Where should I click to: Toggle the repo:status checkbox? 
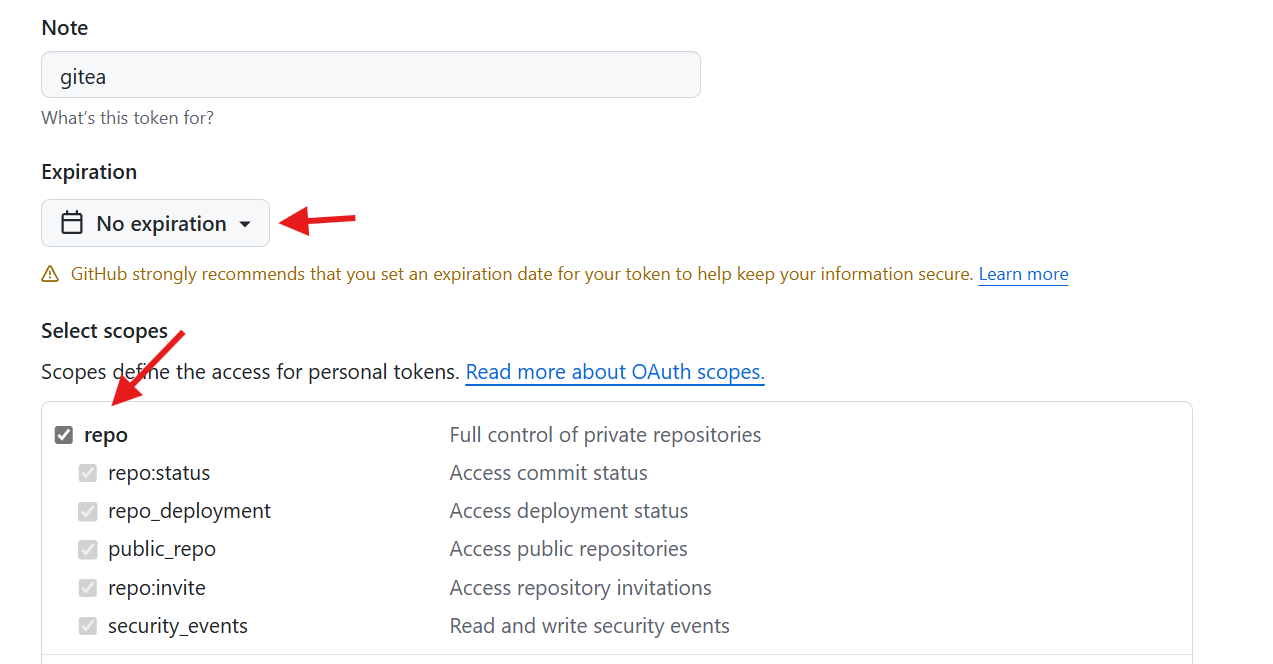click(x=88, y=473)
